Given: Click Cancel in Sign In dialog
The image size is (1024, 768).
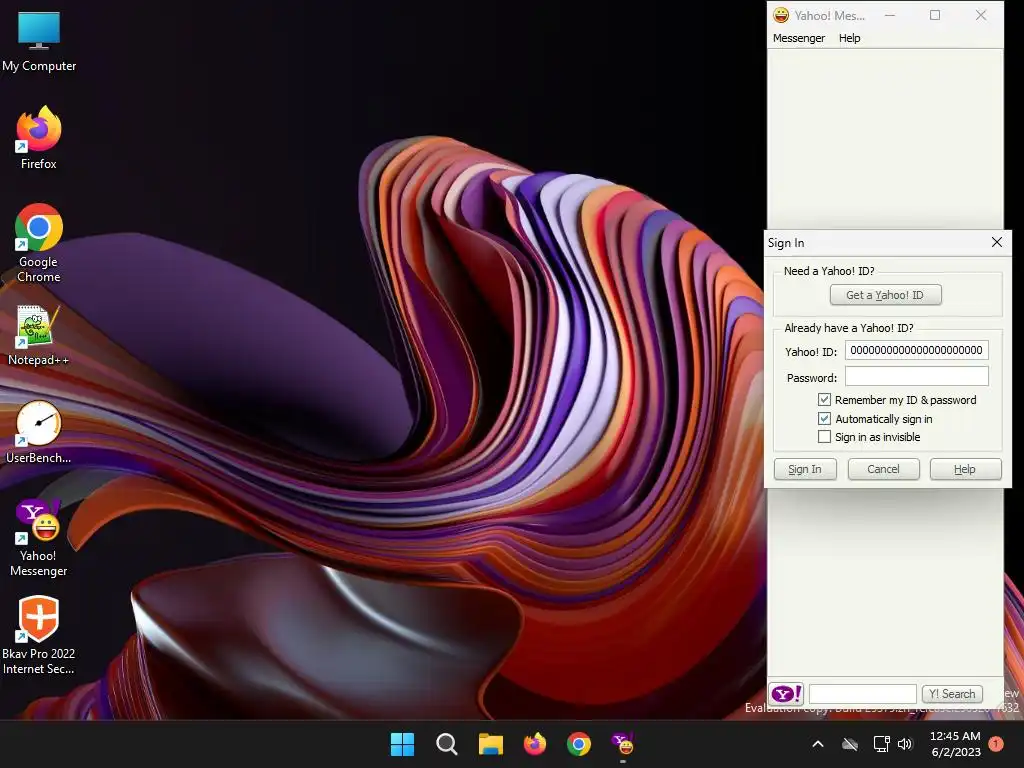Looking at the screenshot, I should coord(884,469).
